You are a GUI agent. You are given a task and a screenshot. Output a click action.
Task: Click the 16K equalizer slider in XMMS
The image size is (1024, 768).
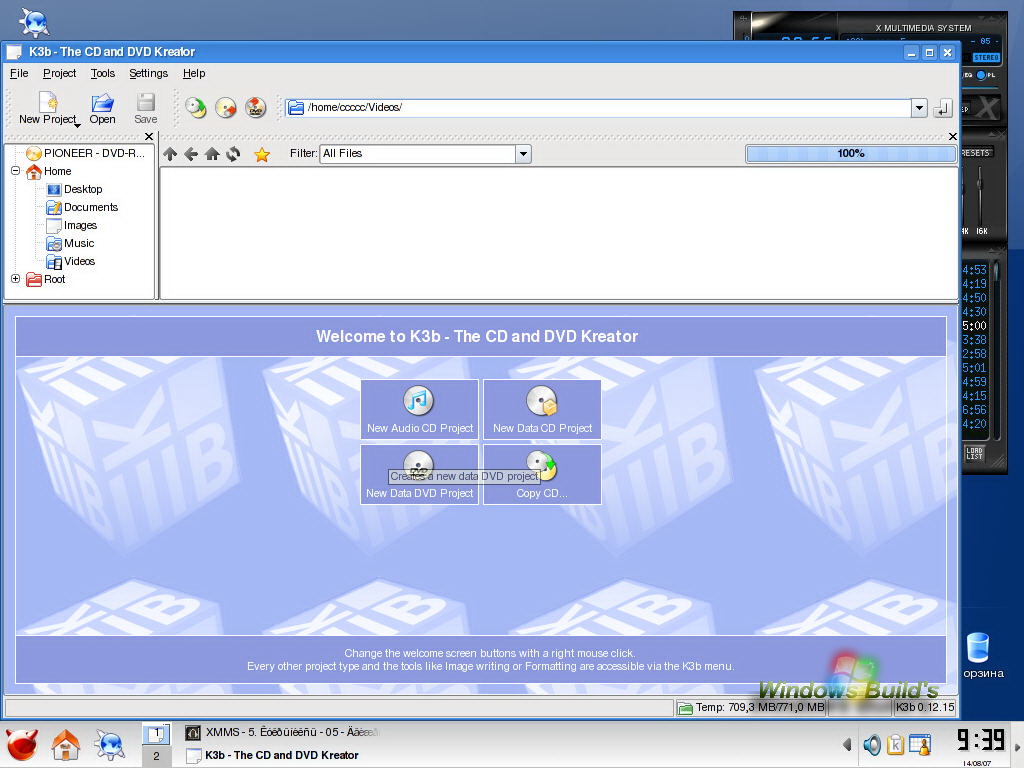(980, 196)
